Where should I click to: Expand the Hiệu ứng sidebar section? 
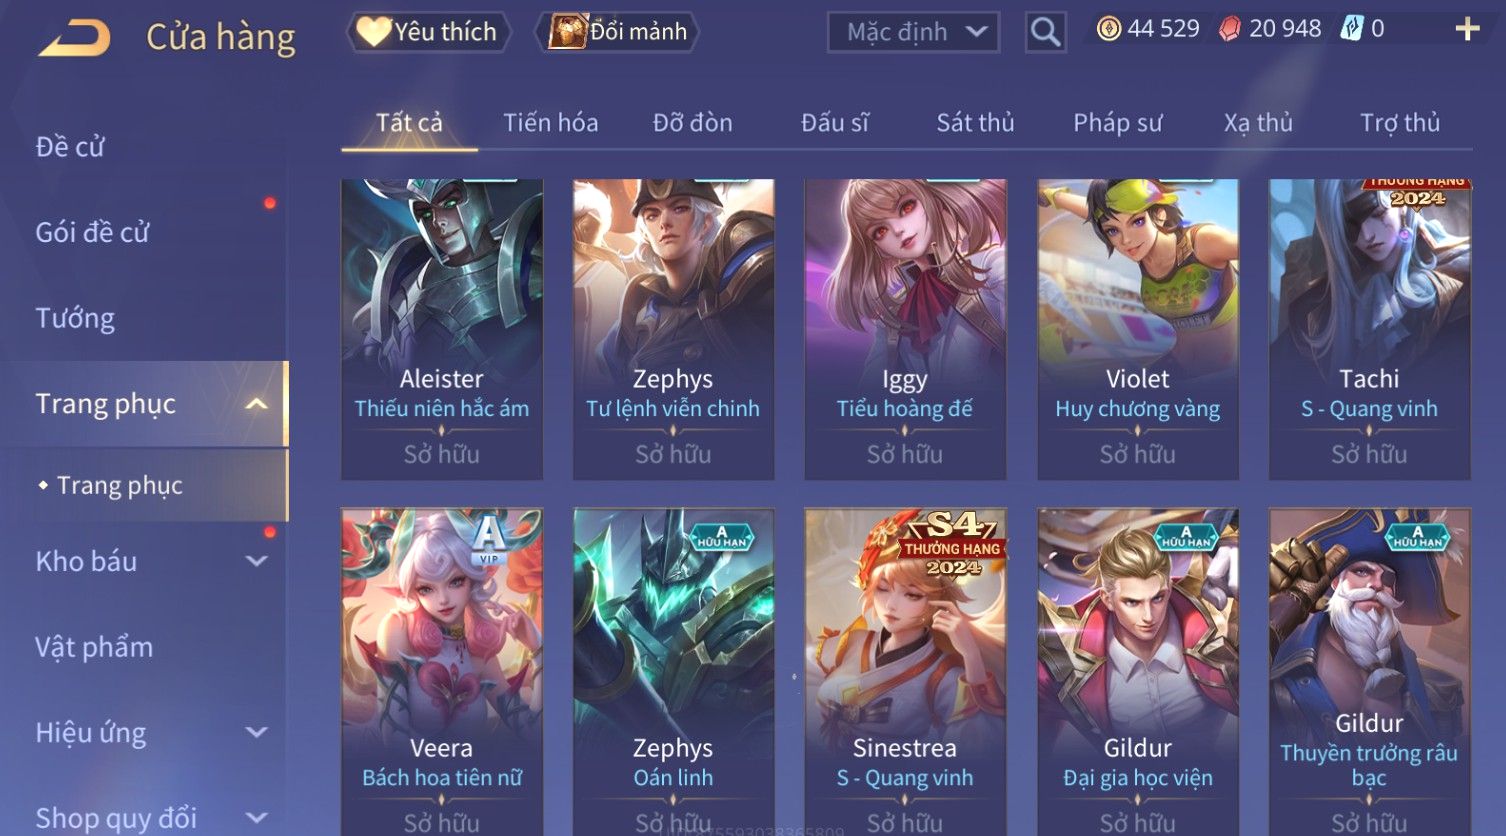(x=257, y=732)
